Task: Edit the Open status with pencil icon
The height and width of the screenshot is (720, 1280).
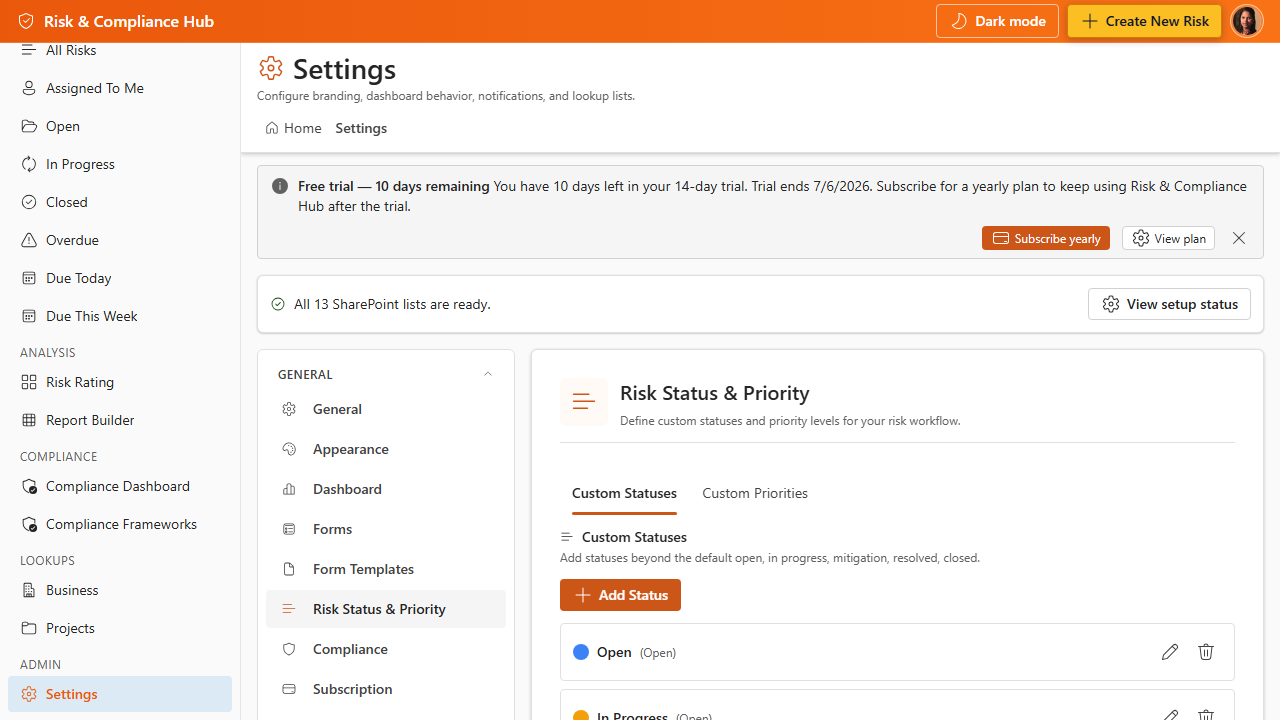Action: [x=1170, y=652]
